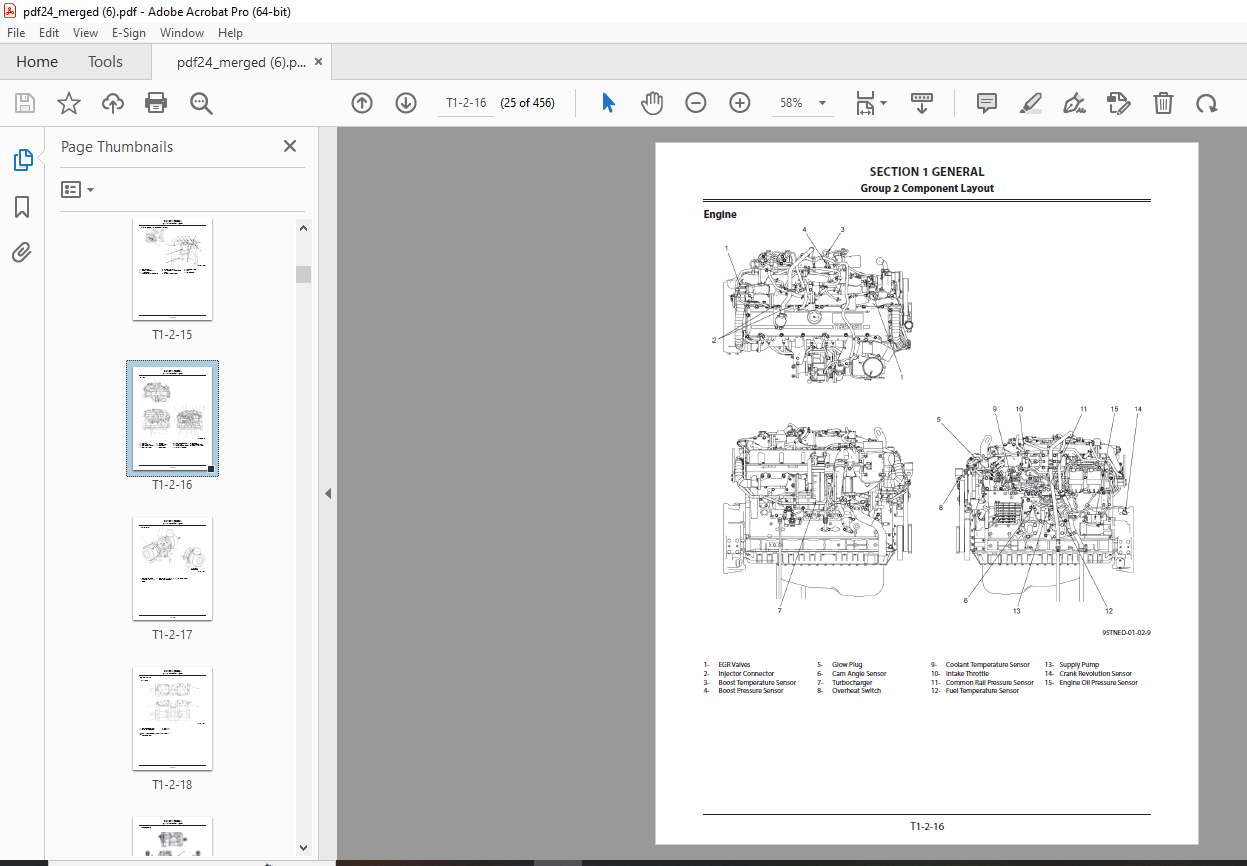The width and height of the screenshot is (1247, 866).
Task: Click the scrolling mode keyboard icon
Action: (922, 103)
